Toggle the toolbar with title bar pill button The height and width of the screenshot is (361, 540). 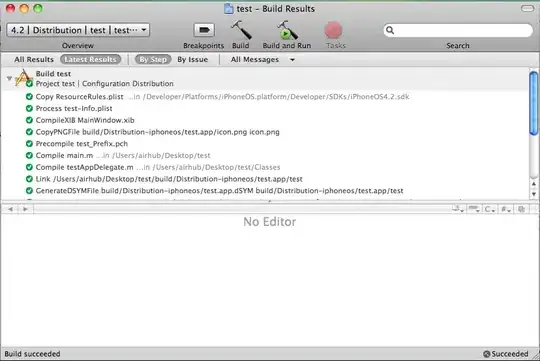(x=527, y=9)
